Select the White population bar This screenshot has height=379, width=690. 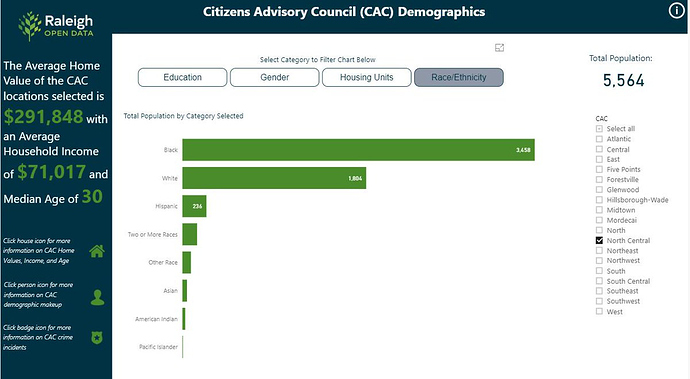(274, 178)
